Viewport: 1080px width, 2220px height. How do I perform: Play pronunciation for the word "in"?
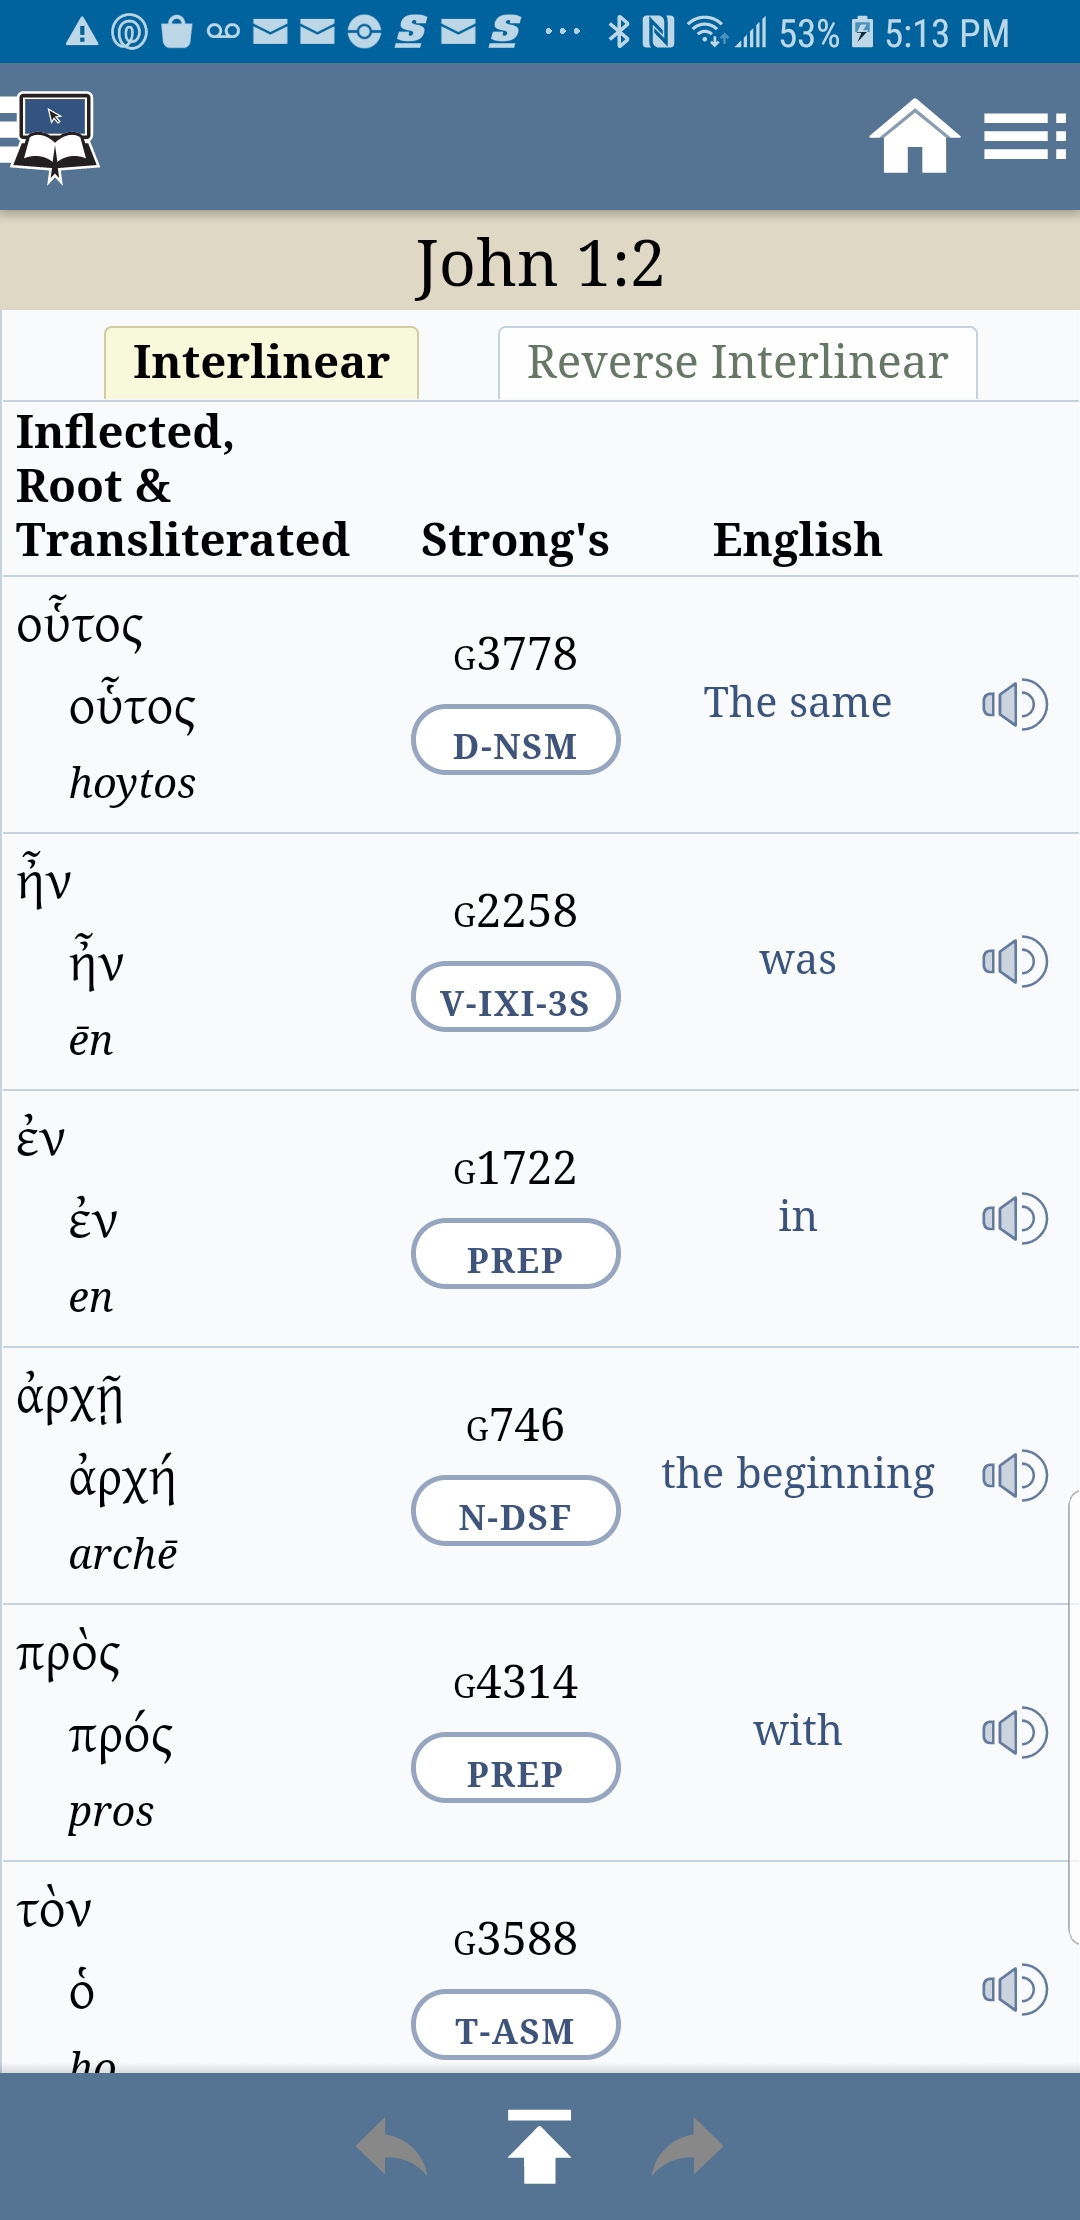1014,1218
